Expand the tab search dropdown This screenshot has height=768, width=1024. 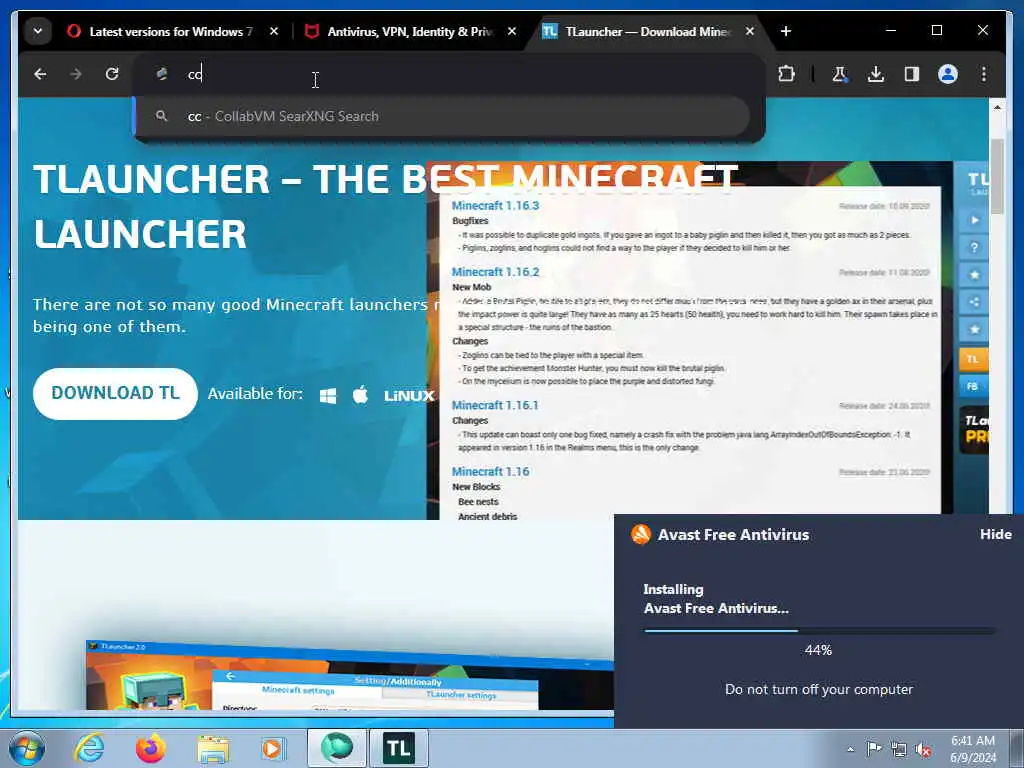pyautogui.click(x=38, y=31)
